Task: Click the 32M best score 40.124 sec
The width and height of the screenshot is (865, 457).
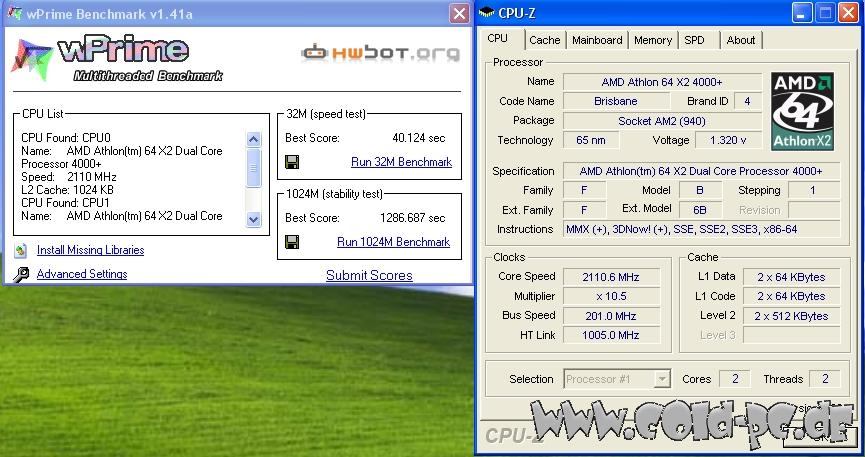Action: point(419,138)
